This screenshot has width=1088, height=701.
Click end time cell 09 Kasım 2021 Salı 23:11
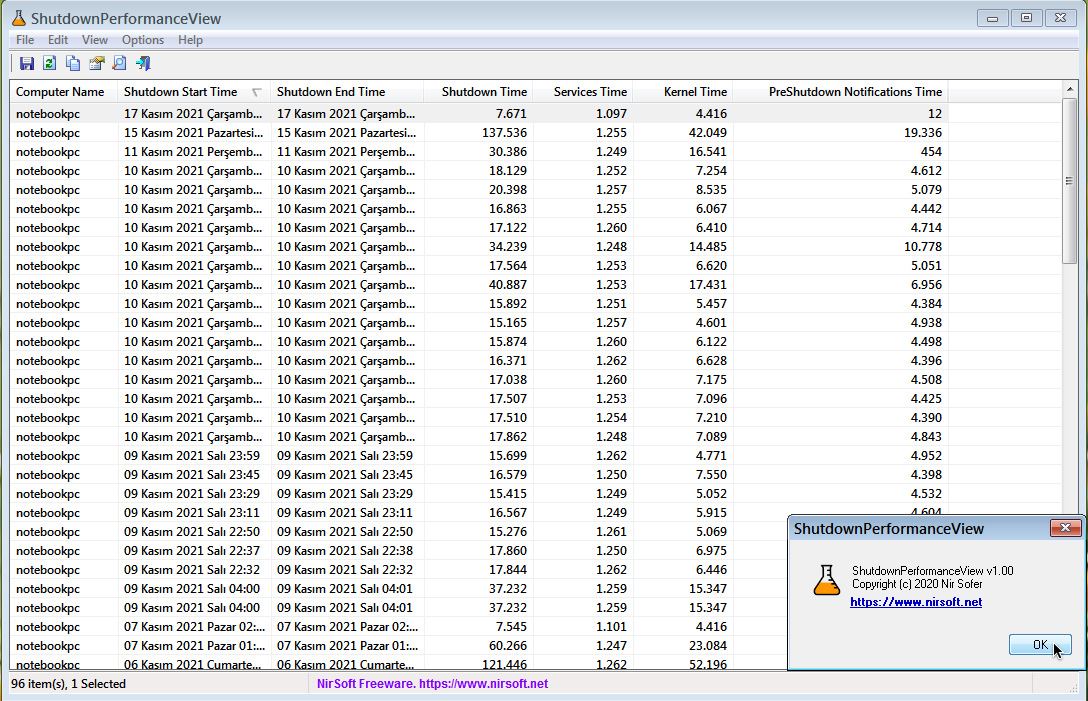tap(345, 513)
